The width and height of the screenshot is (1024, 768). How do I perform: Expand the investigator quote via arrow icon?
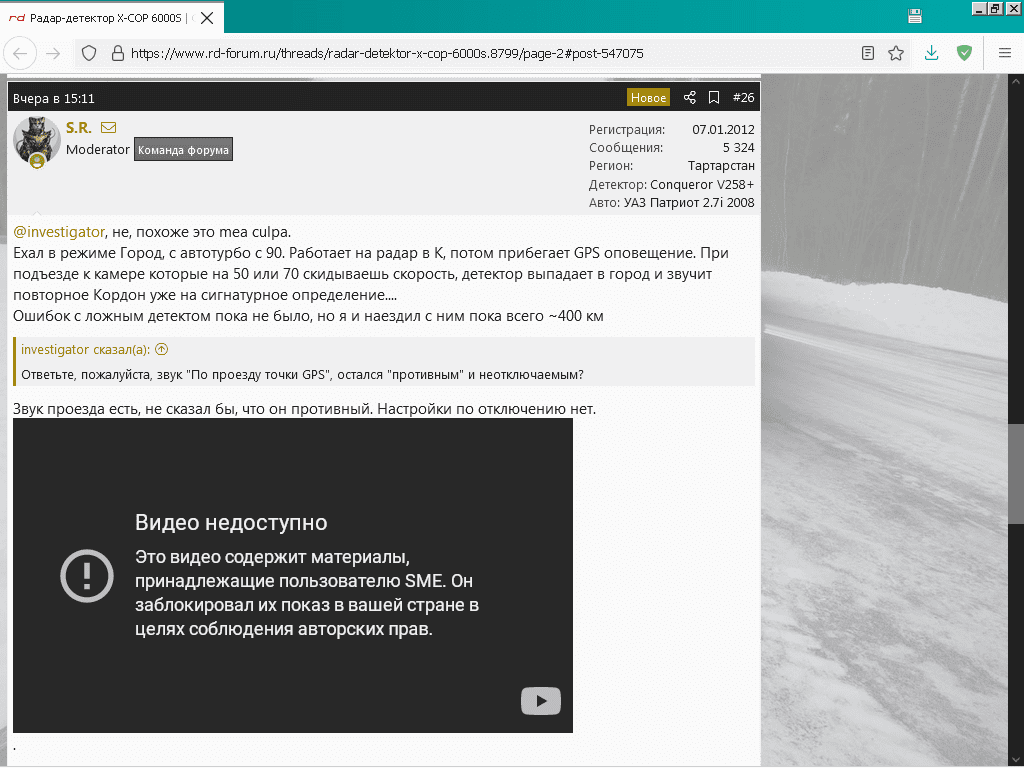coord(161,349)
